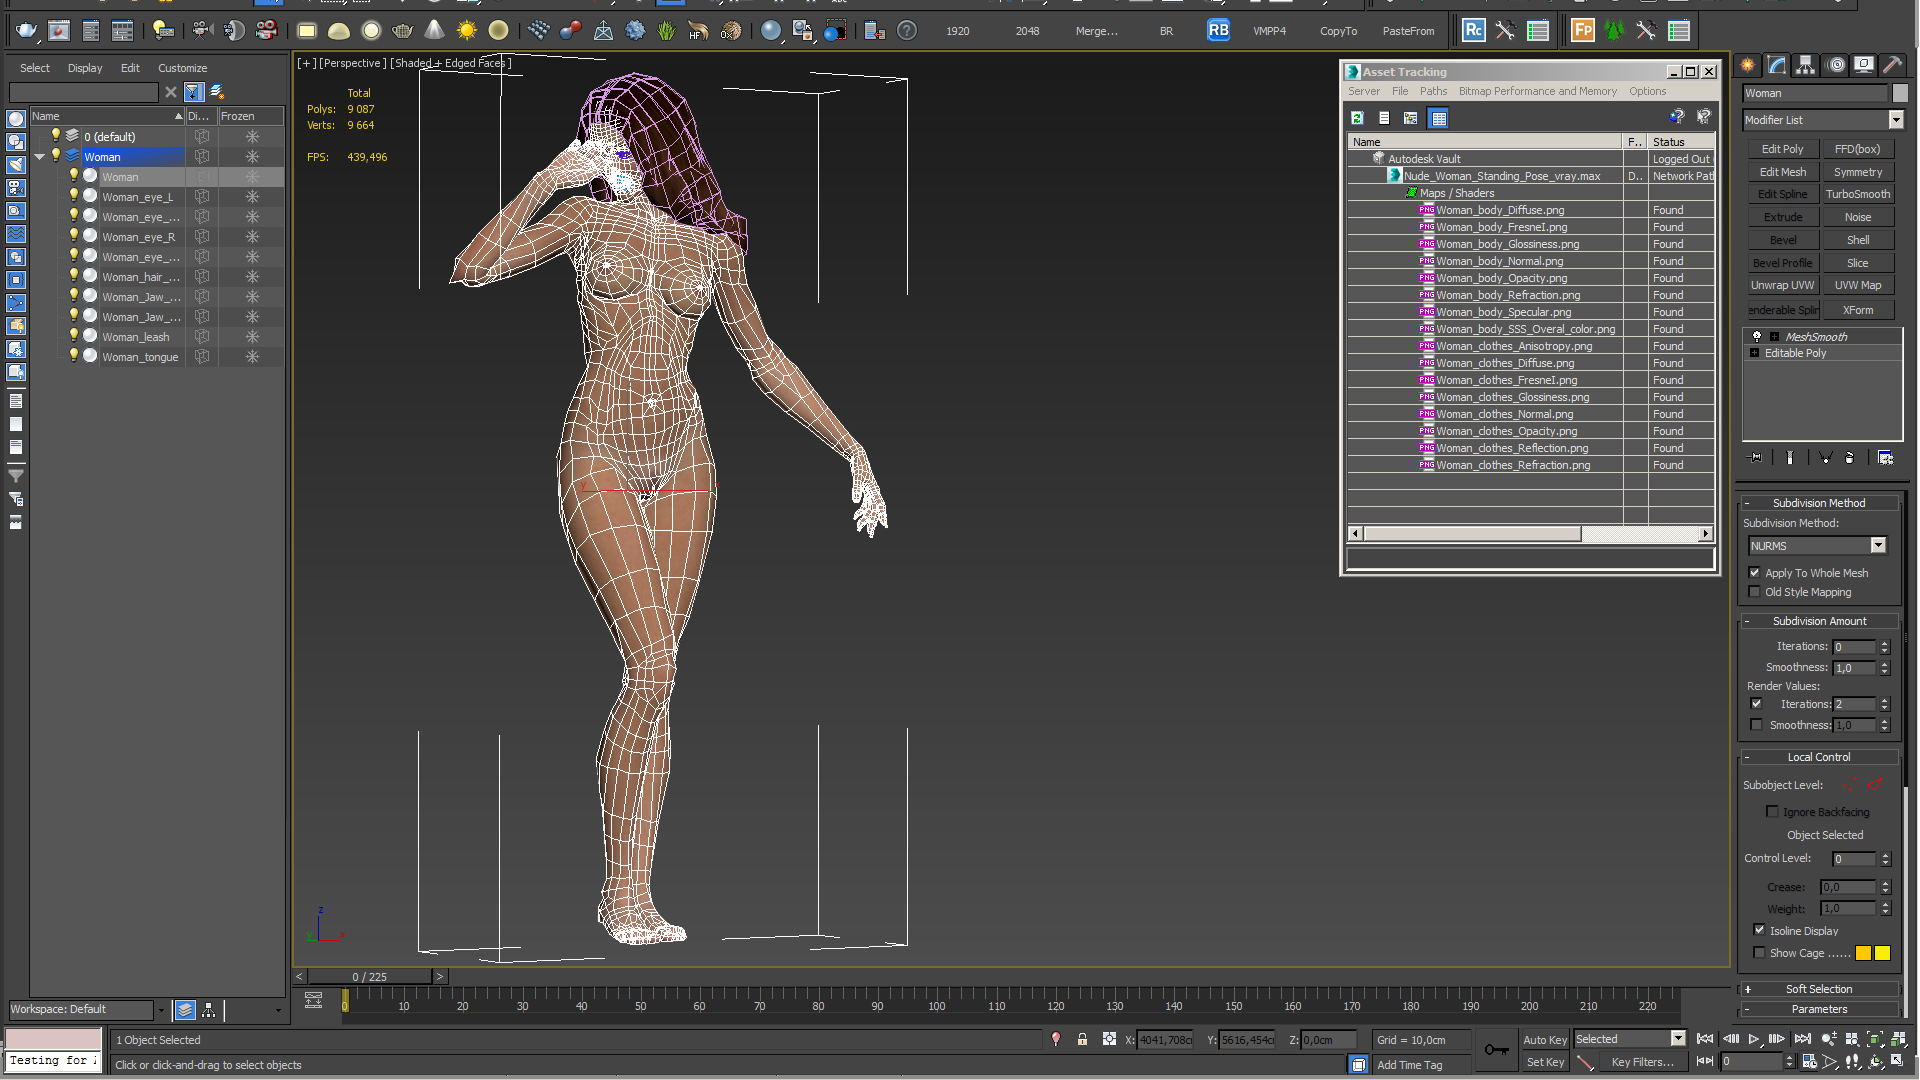Toggle Isoline Display checkbox

point(1759,930)
